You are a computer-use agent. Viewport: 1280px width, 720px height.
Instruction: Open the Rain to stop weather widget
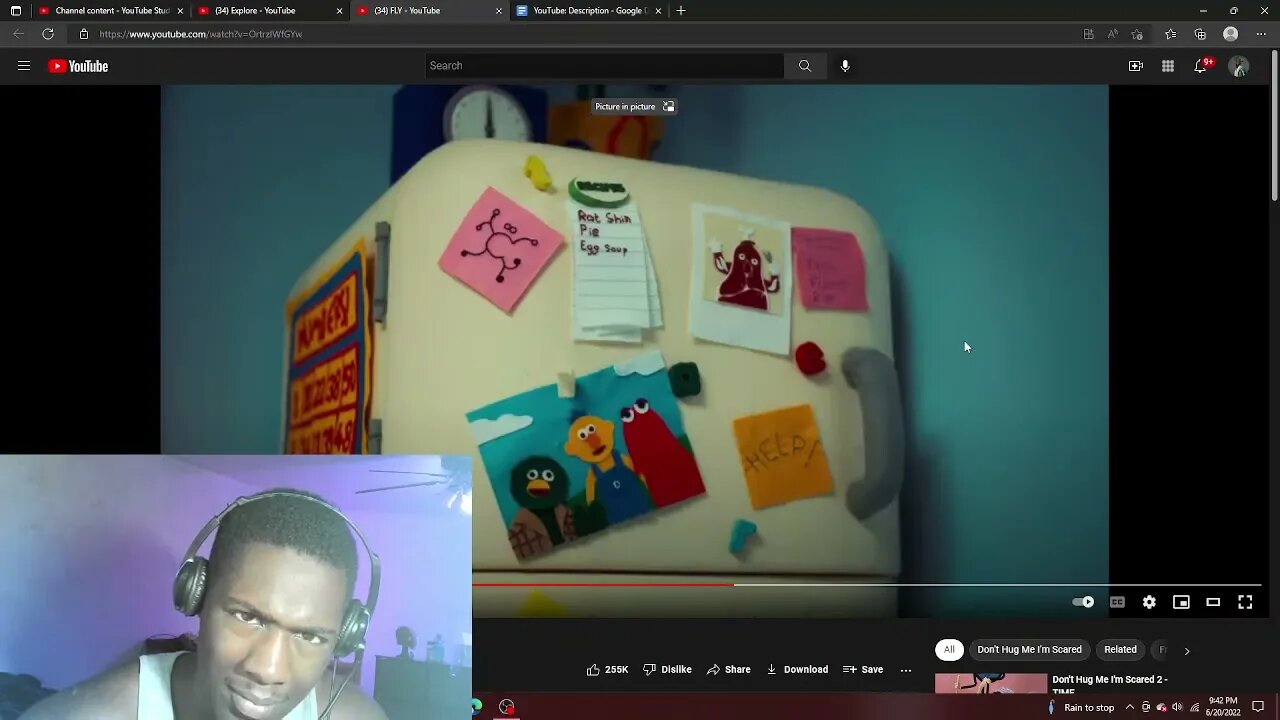pos(1081,707)
